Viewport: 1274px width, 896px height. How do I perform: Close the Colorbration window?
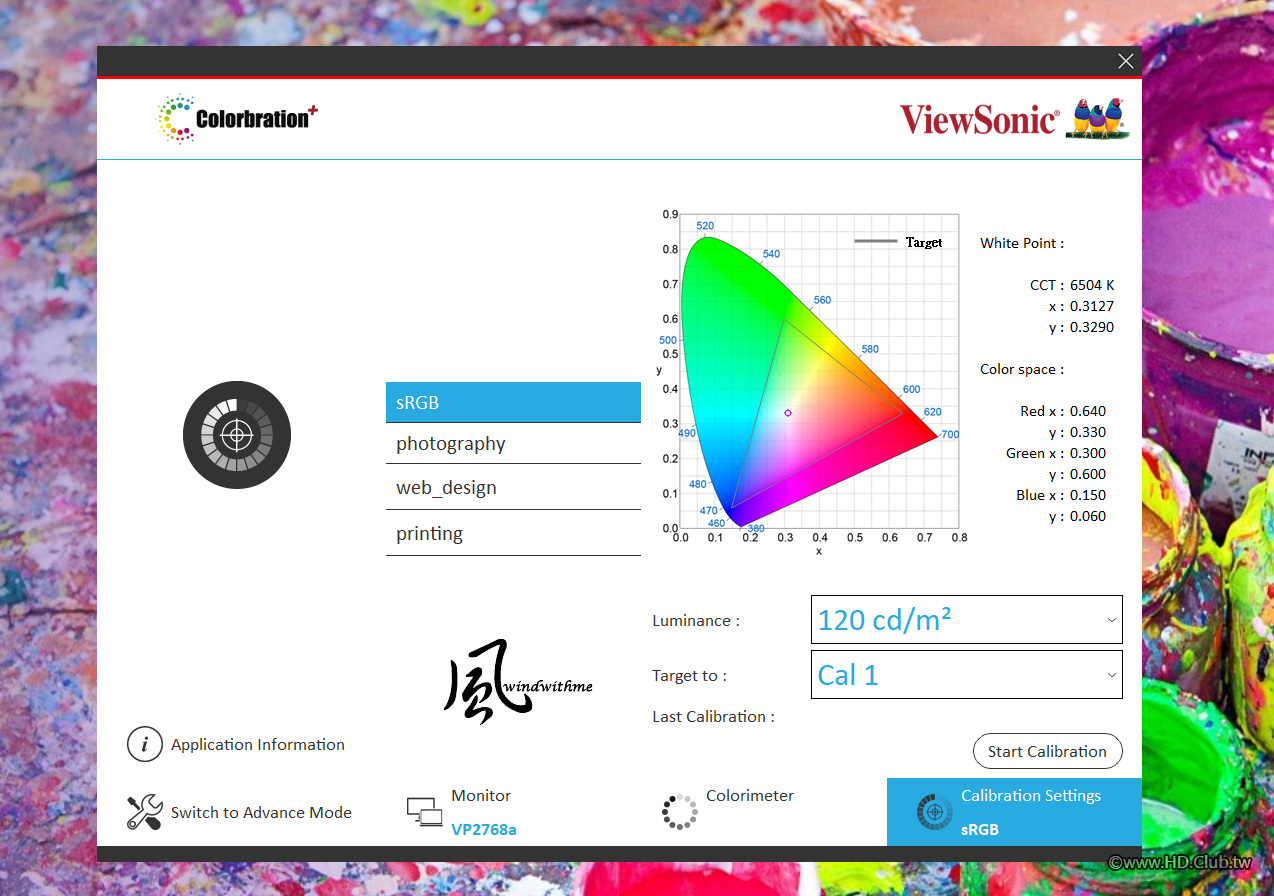pyautogui.click(x=1126, y=61)
